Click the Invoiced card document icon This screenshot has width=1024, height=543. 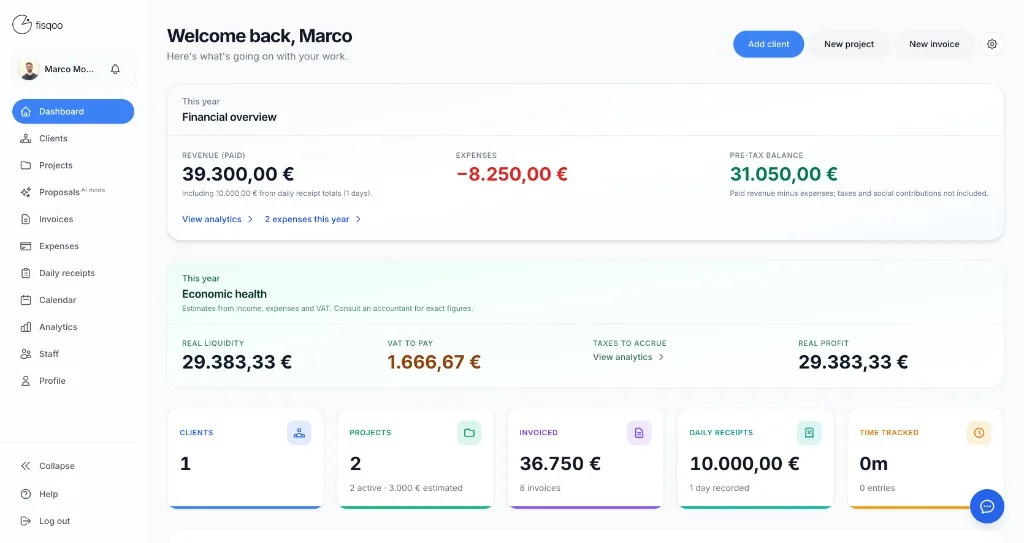639,433
